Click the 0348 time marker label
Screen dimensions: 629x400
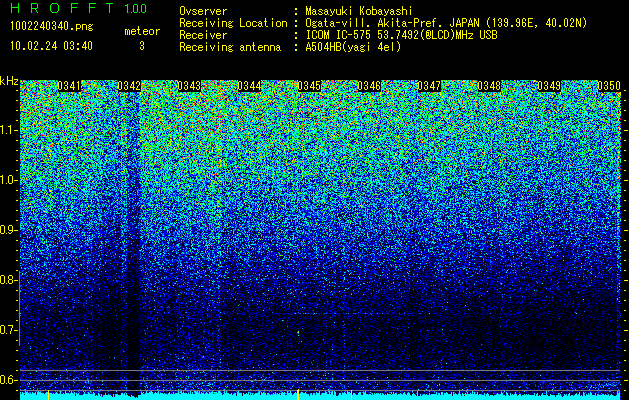point(489,86)
